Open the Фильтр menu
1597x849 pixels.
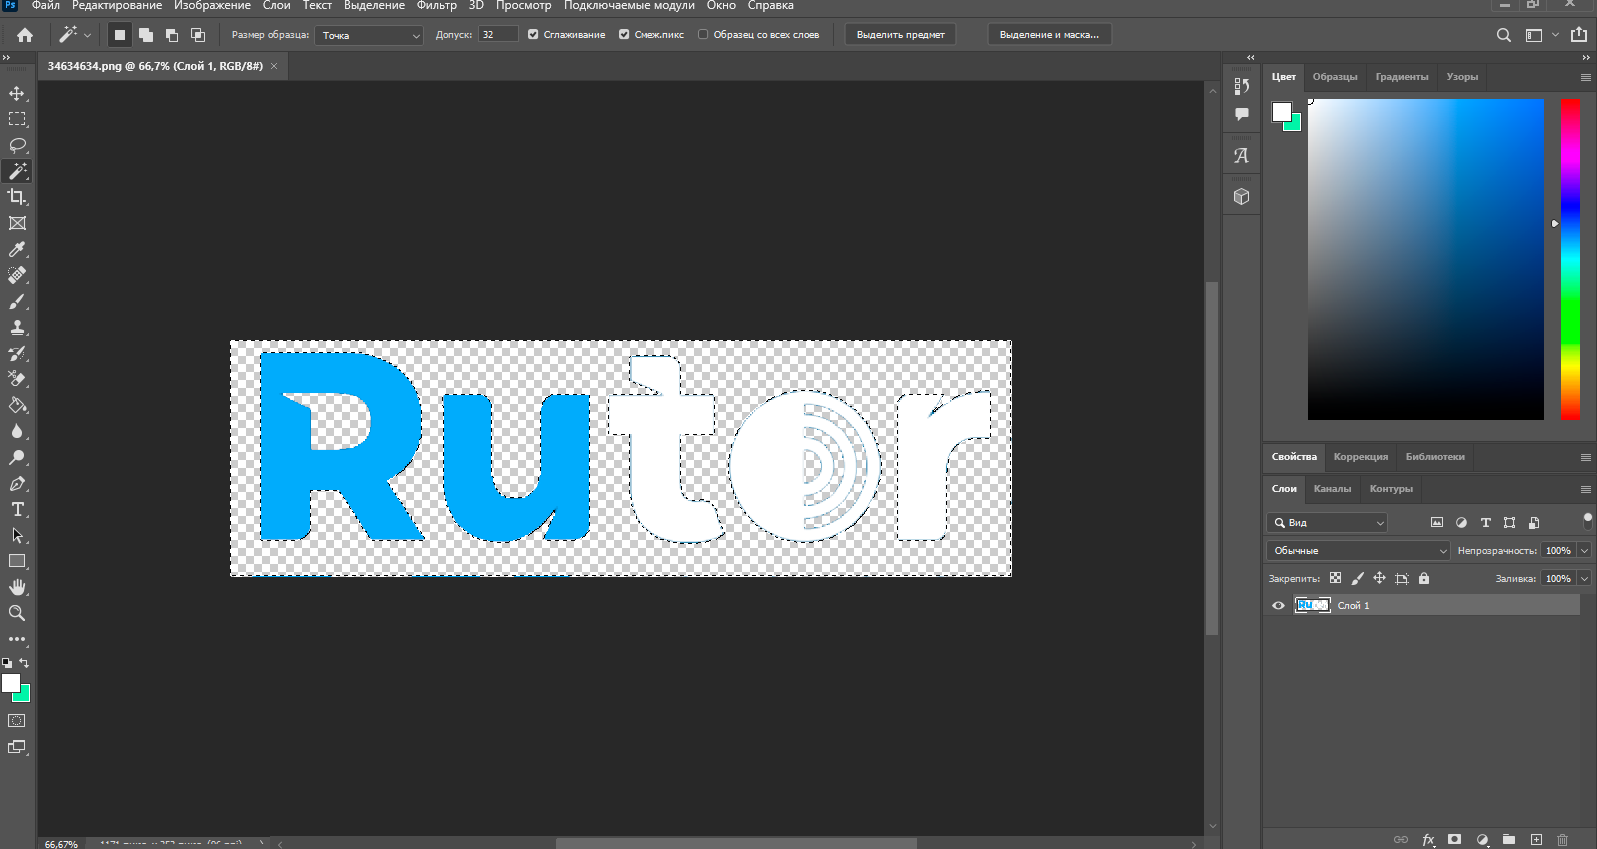tap(436, 6)
